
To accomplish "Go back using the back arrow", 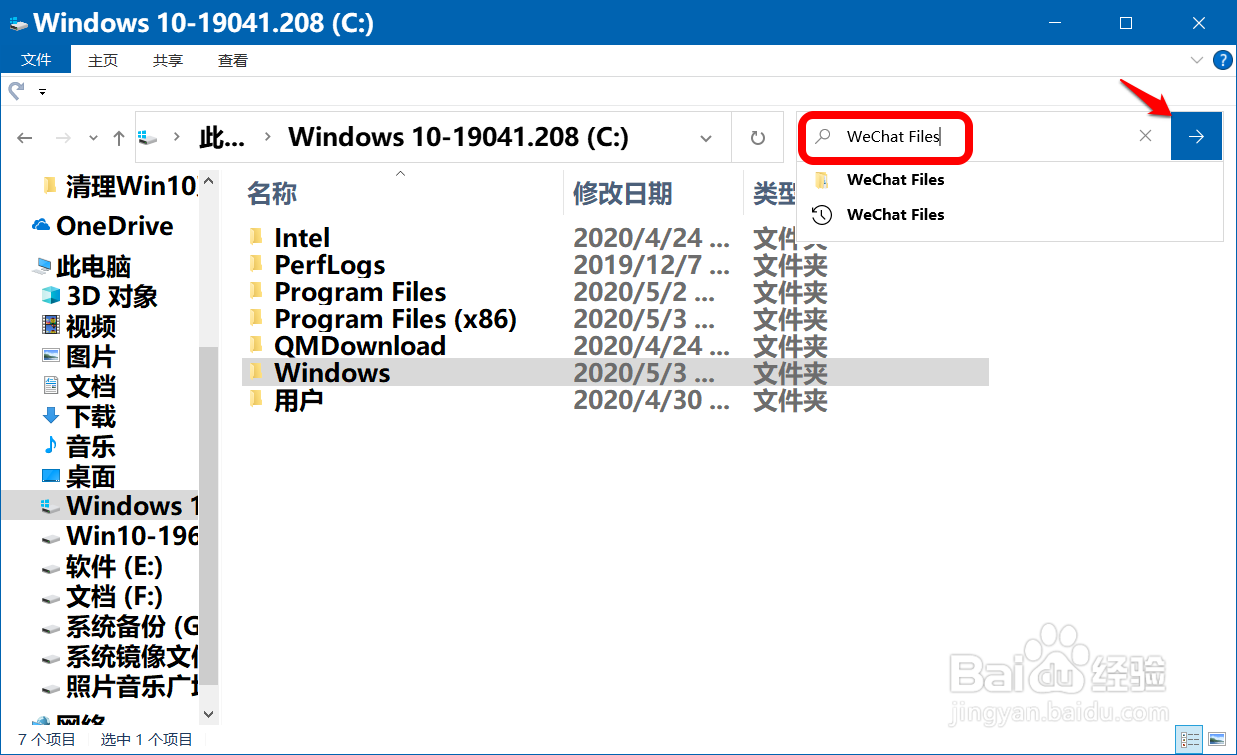I will point(24,137).
